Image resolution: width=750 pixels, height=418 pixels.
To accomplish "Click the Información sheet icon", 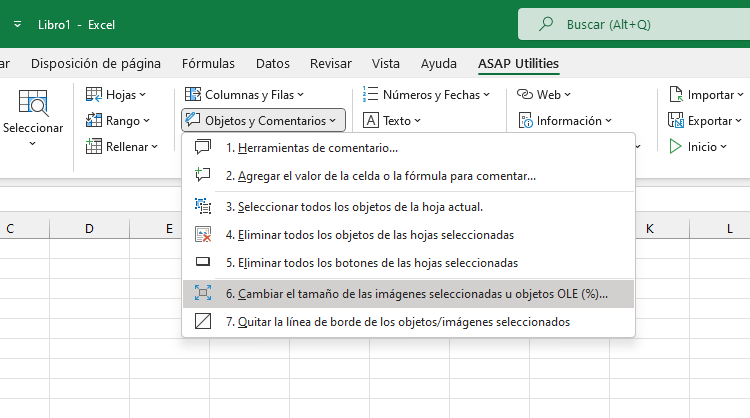I will click(525, 121).
